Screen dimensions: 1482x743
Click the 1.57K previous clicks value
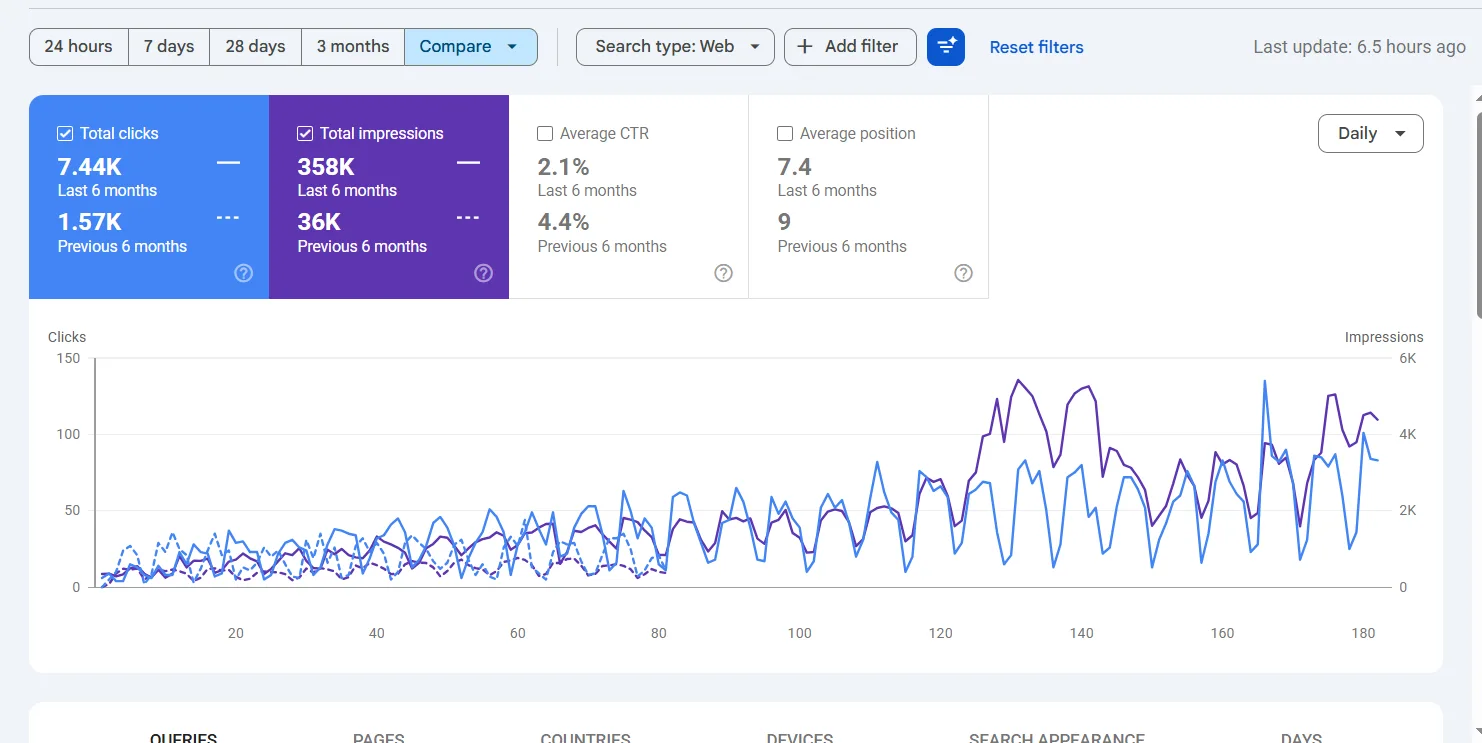[90, 222]
